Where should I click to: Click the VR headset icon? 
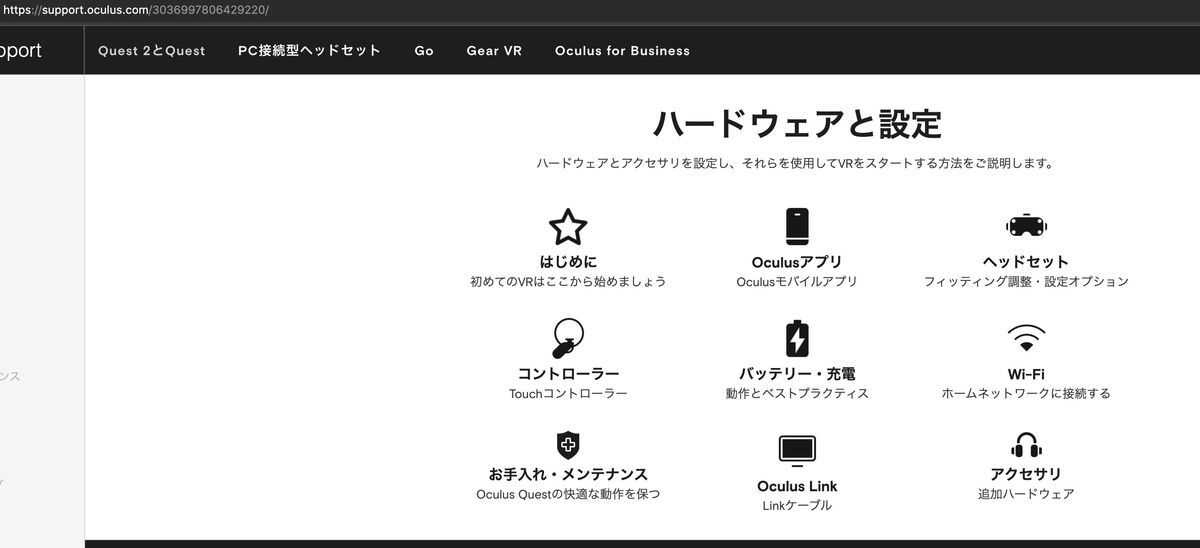click(1025, 226)
